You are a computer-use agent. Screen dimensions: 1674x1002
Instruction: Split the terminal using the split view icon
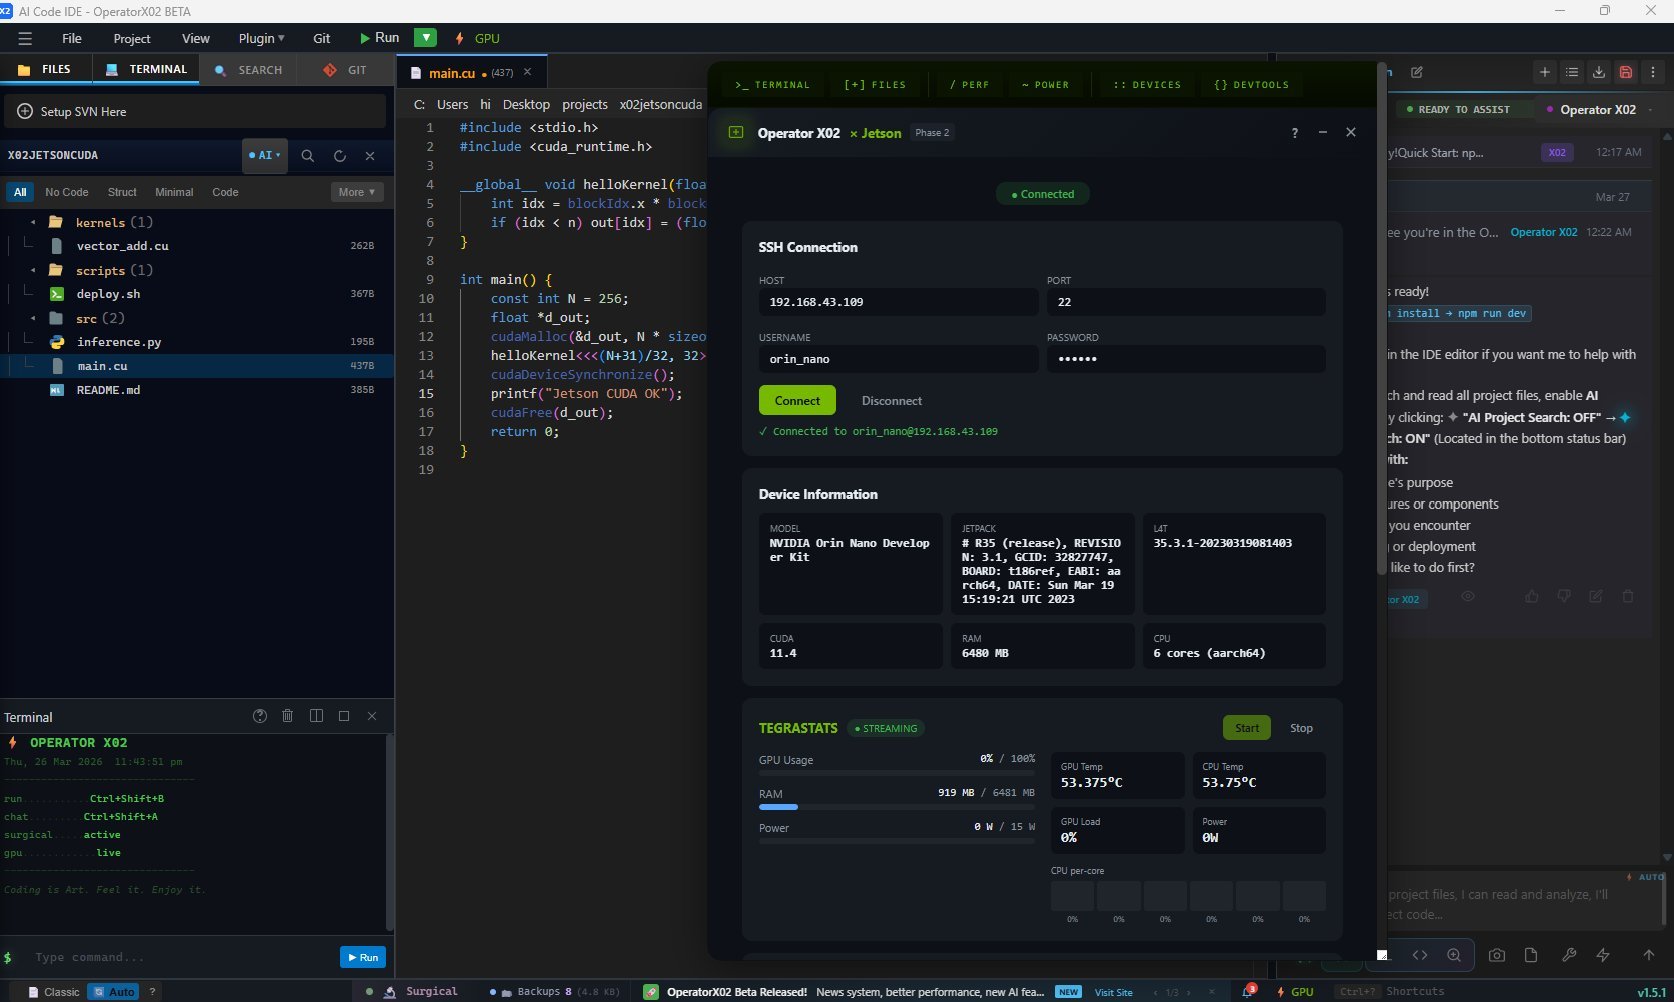tap(316, 716)
